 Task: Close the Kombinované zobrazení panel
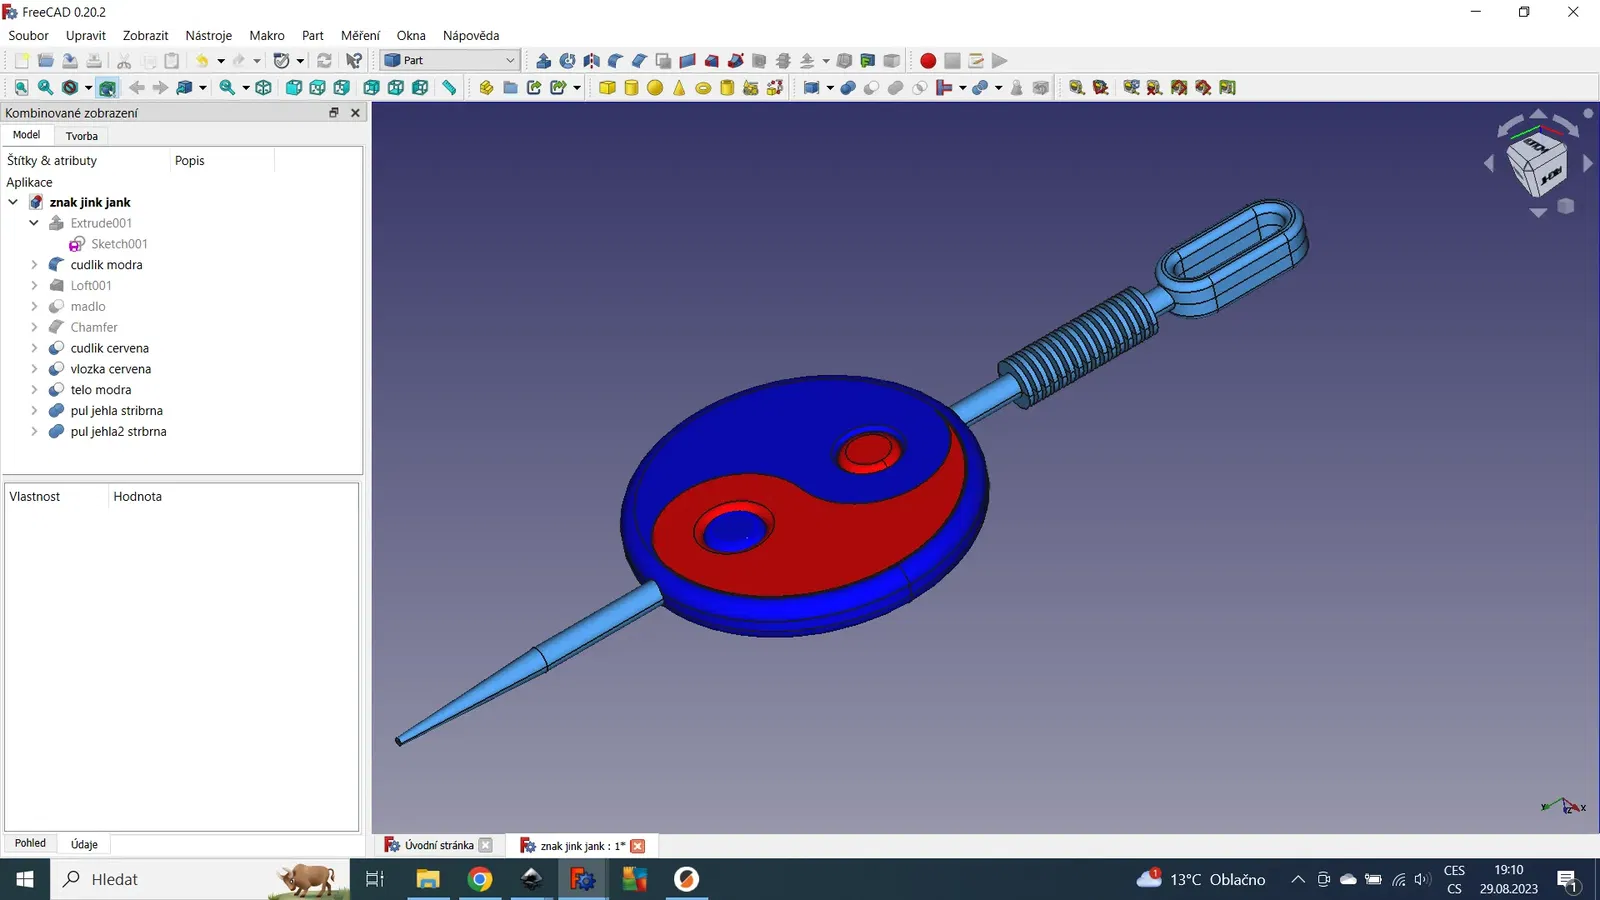(x=355, y=113)
